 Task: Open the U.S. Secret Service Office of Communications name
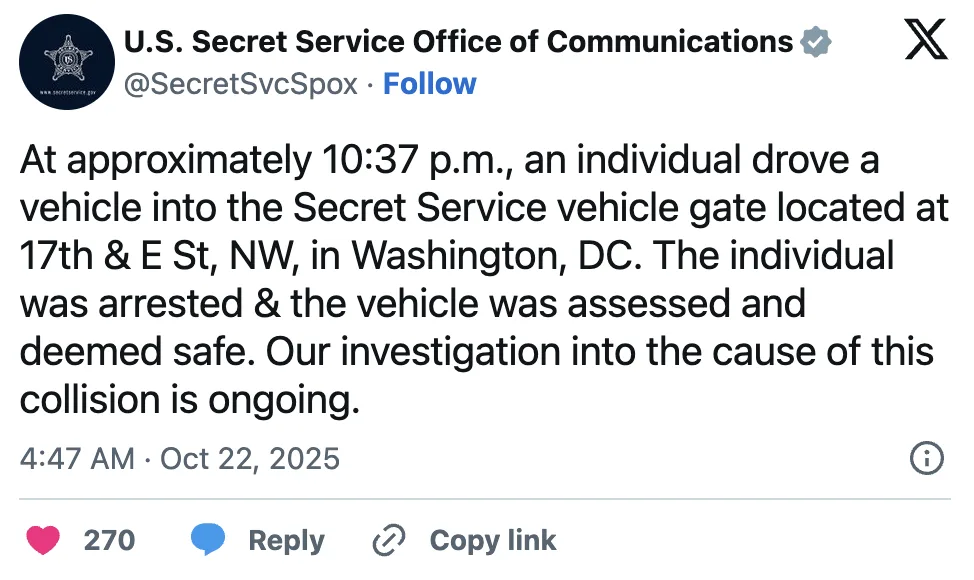pos(458,42)
